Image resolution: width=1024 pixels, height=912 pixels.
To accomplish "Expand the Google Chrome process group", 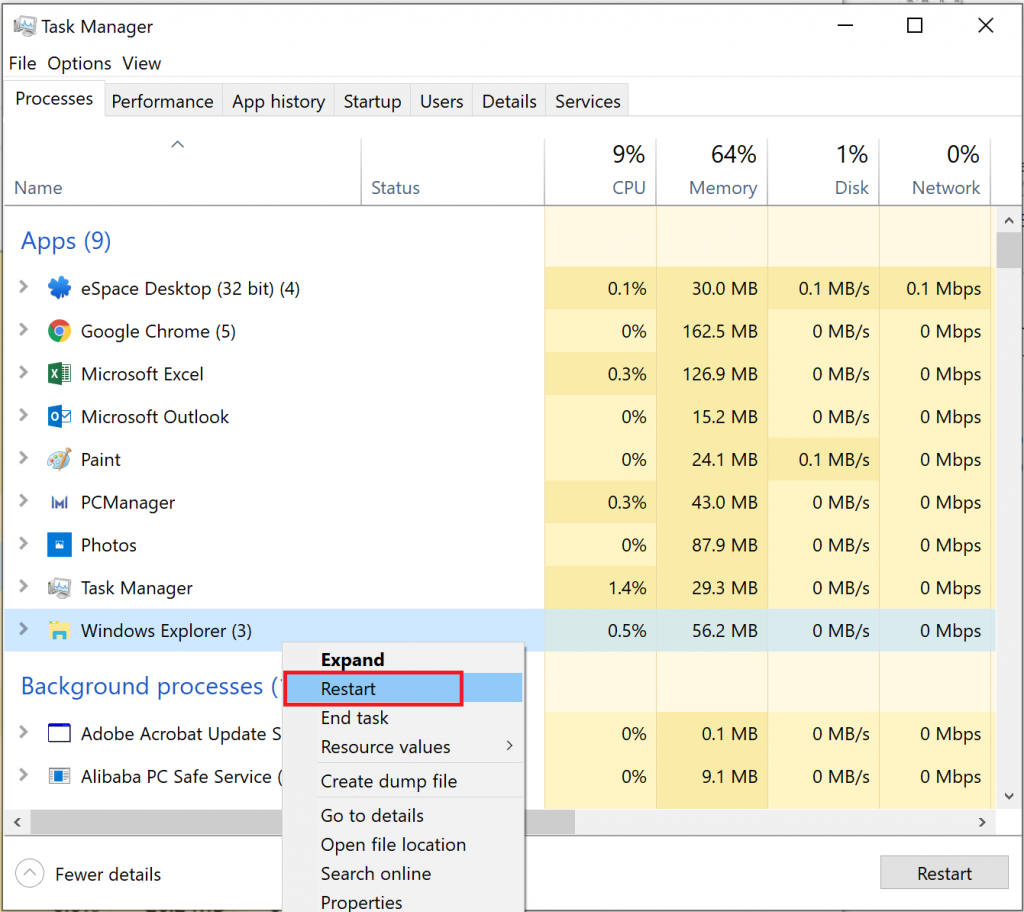I will tap(24, 330).
